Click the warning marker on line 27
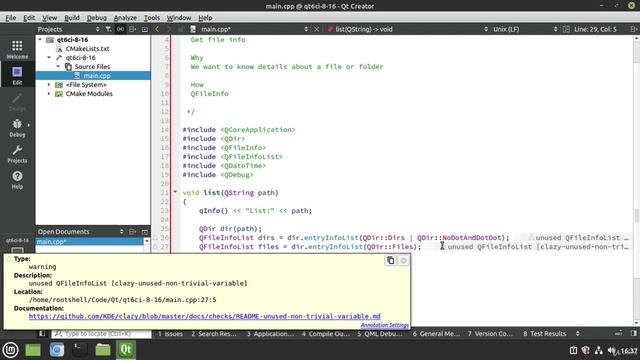The image size is (640, 360). tap(155, 247)
